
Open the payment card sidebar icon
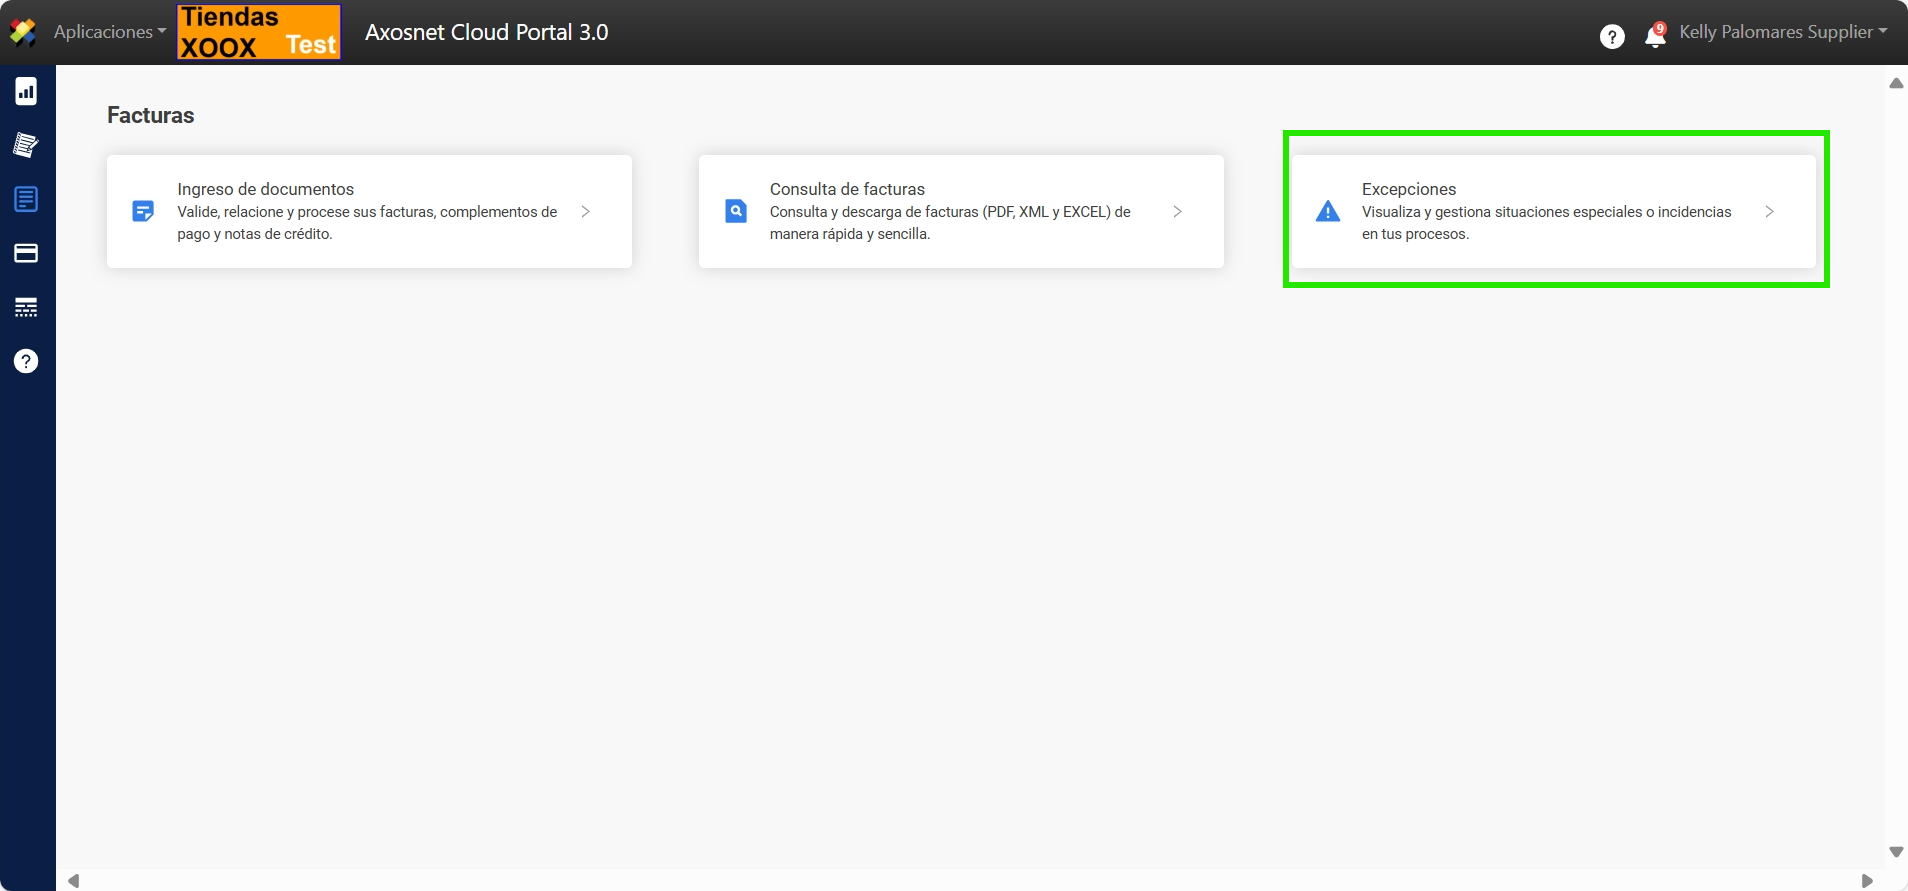tap(26, 253)
